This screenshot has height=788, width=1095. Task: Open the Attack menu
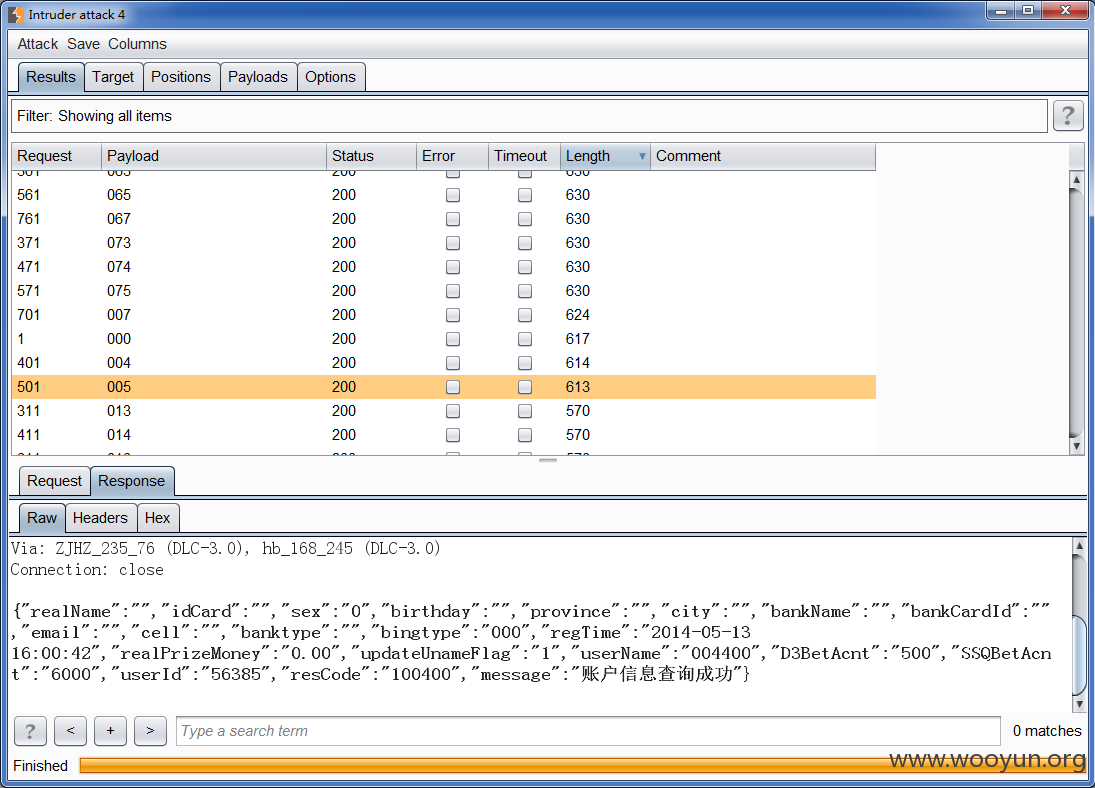pyautogui.click(x=38, y=44)
